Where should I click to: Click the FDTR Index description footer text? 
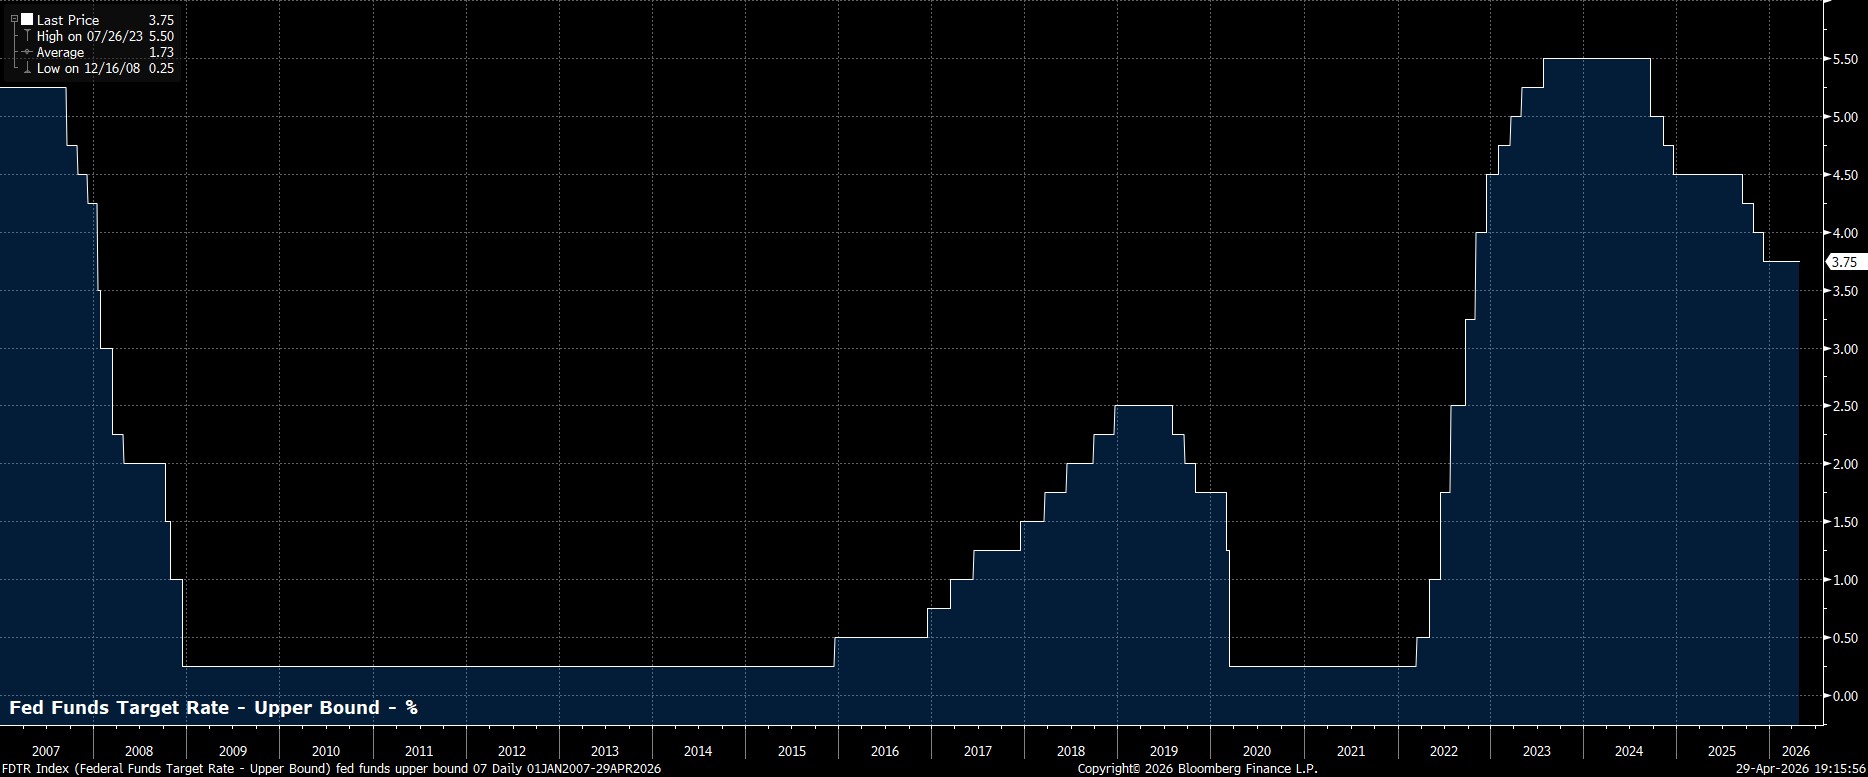coord(330,769)
